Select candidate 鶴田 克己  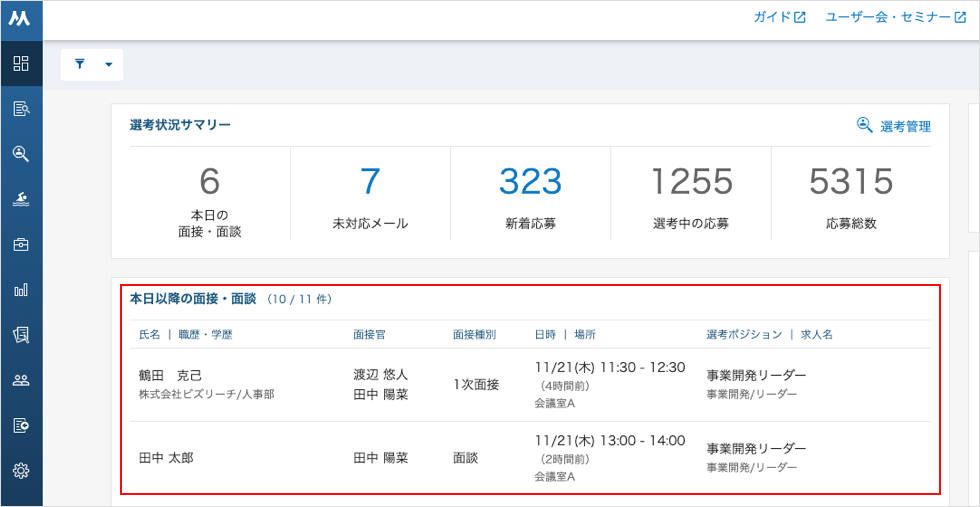[x=171, y=375]
